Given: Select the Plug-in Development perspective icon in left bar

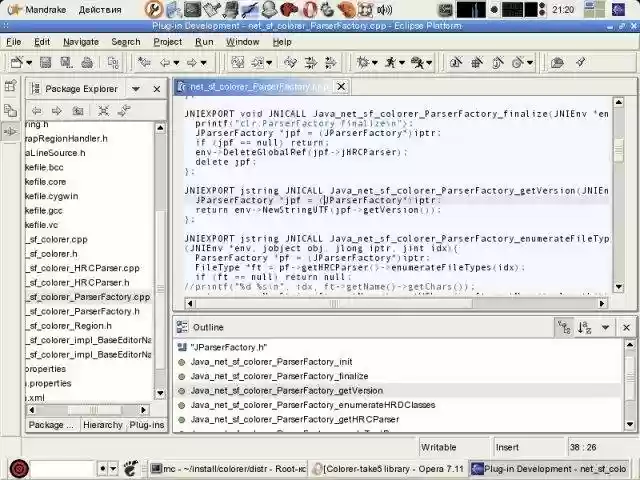Looking at the screenshot, I should point(10,132).
